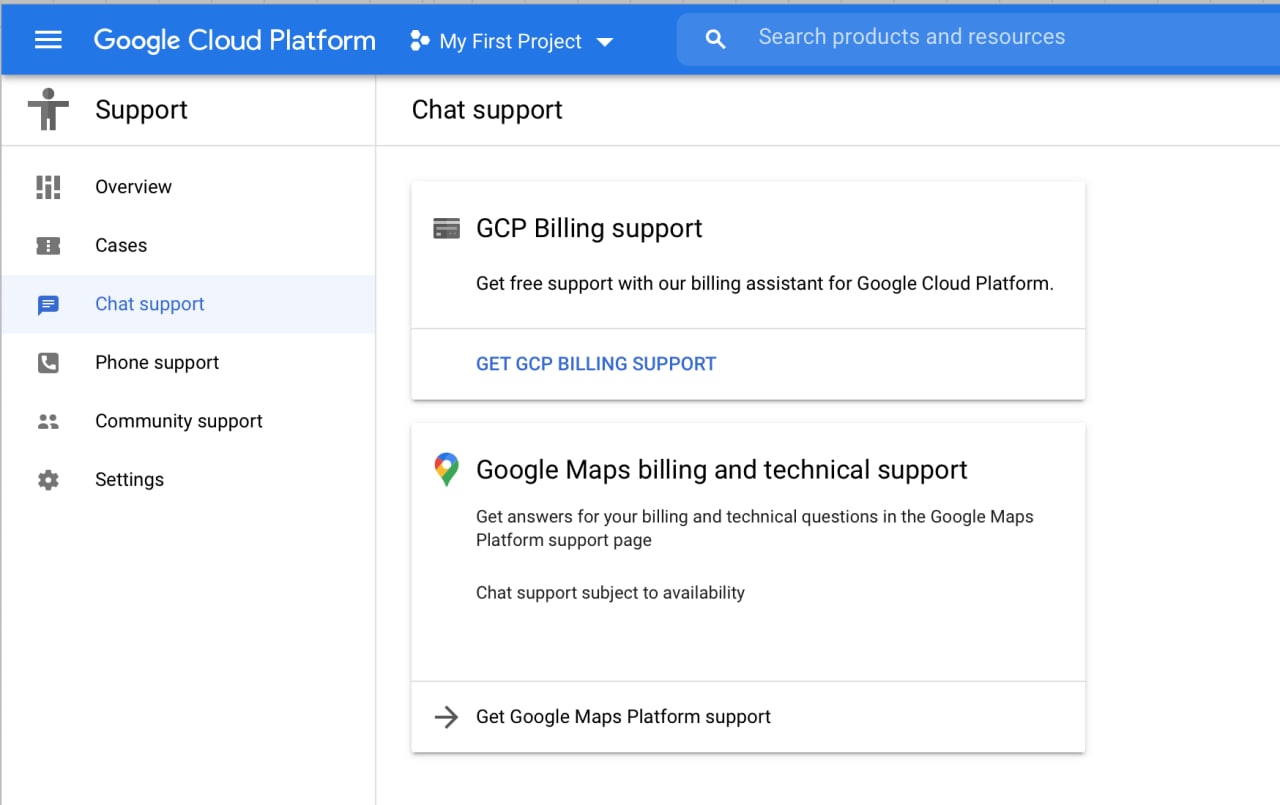
Task: Click the 'Chat support subject to availability' text
Action: click(610, 593)
